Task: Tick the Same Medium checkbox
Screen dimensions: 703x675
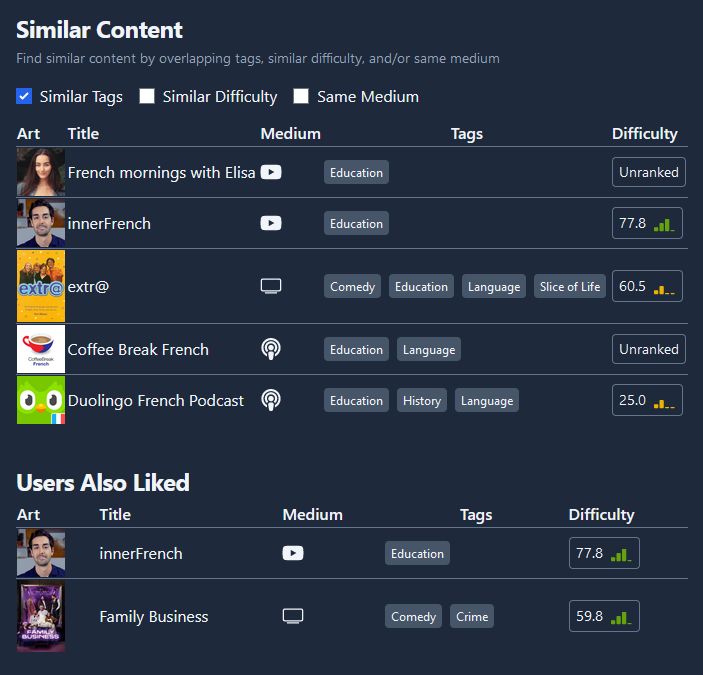Action: [301, 96]
